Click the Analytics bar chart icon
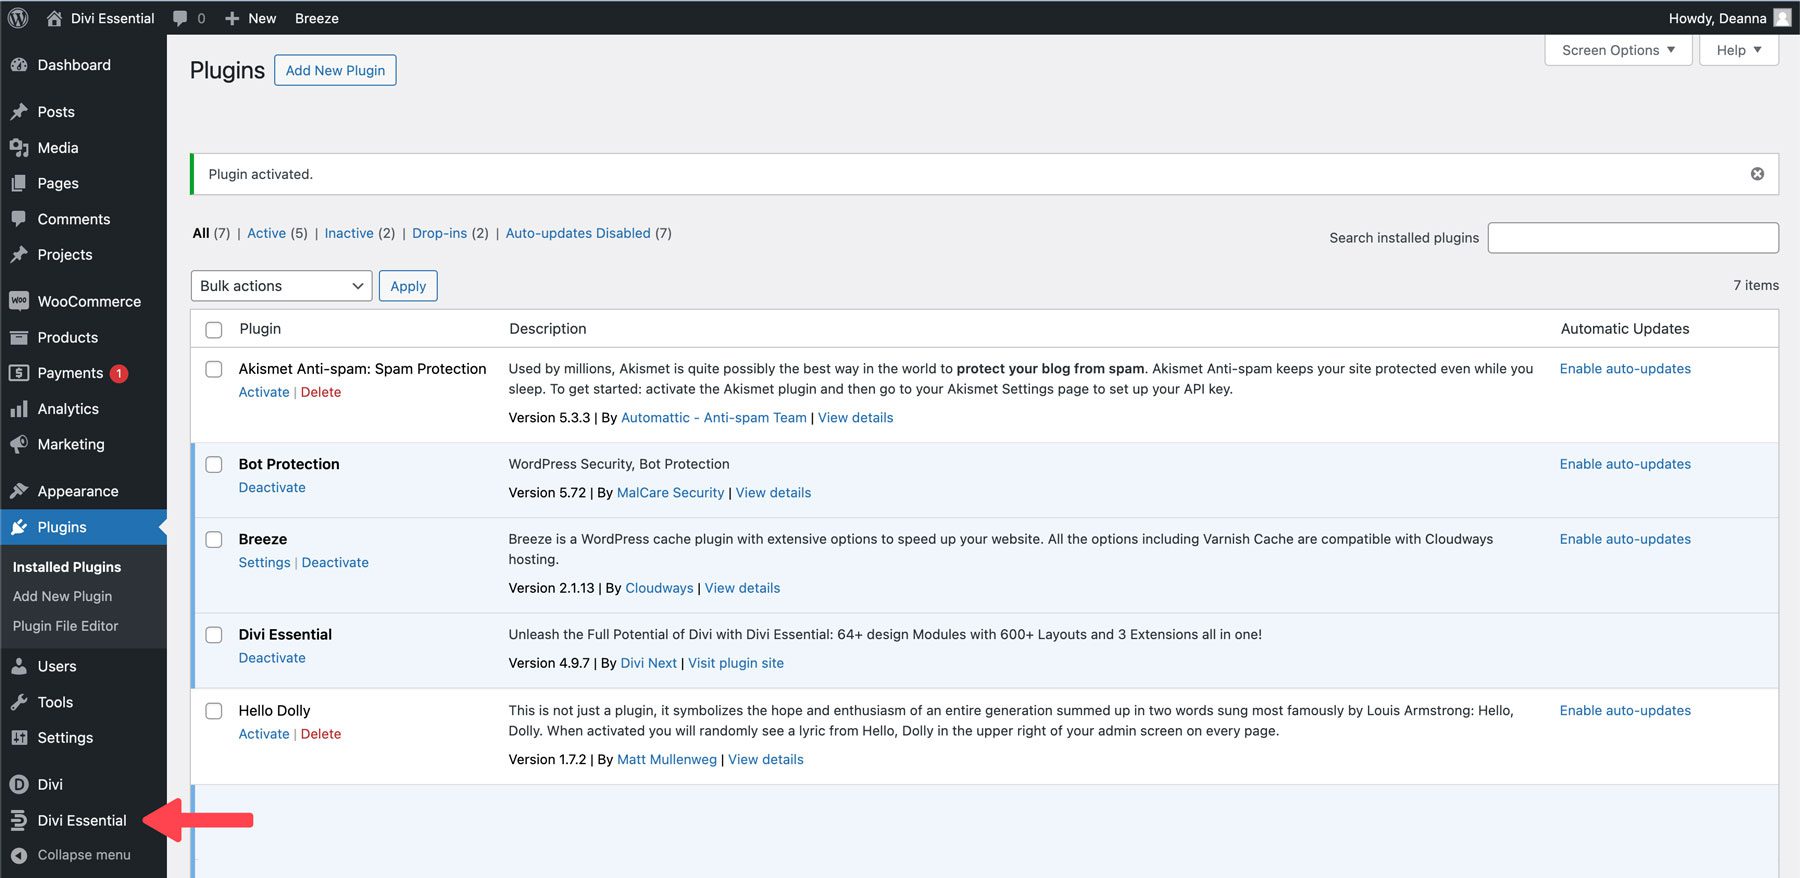Image resolution: width=1800 pixels, height=878 pixels. 19,409
